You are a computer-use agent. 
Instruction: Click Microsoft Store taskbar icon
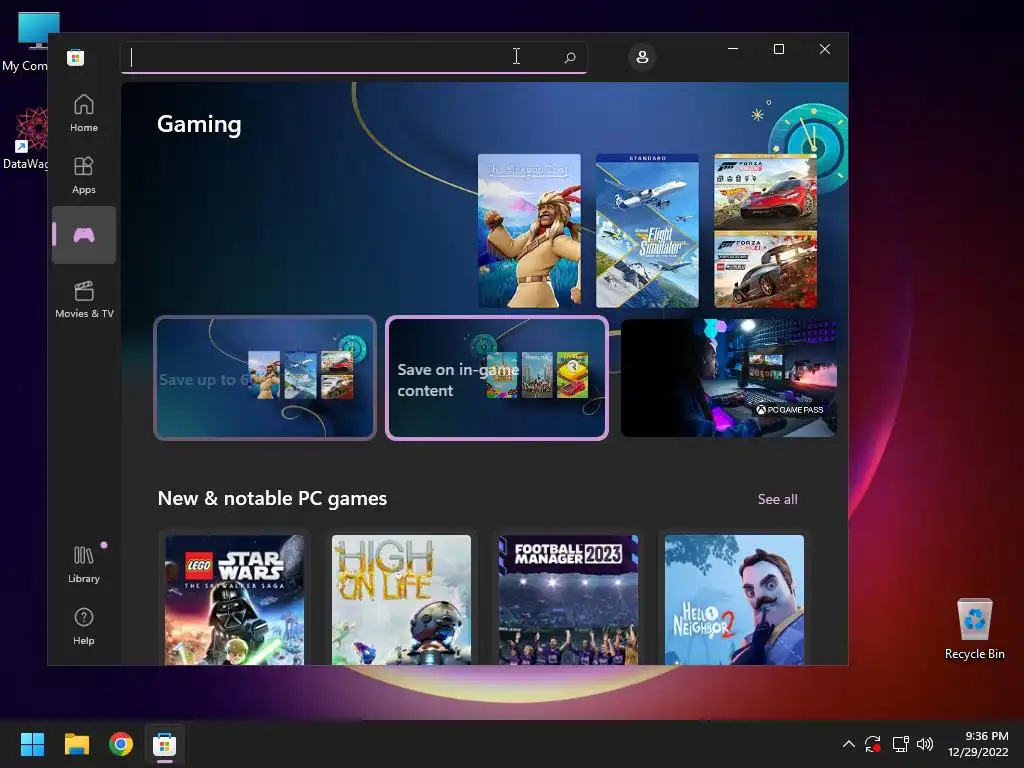[x=165, y=744]
